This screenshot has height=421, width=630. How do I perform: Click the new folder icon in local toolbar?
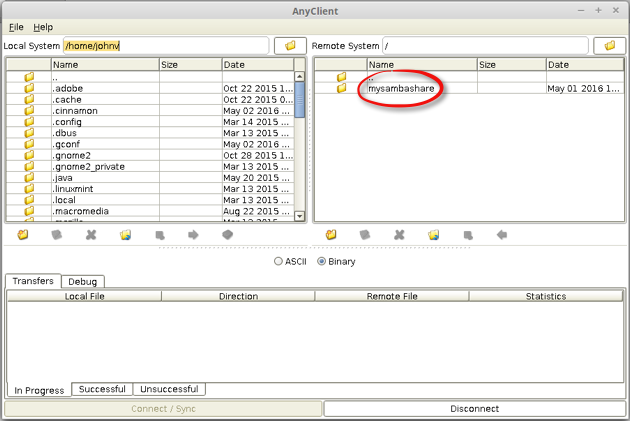coord(23,235)
